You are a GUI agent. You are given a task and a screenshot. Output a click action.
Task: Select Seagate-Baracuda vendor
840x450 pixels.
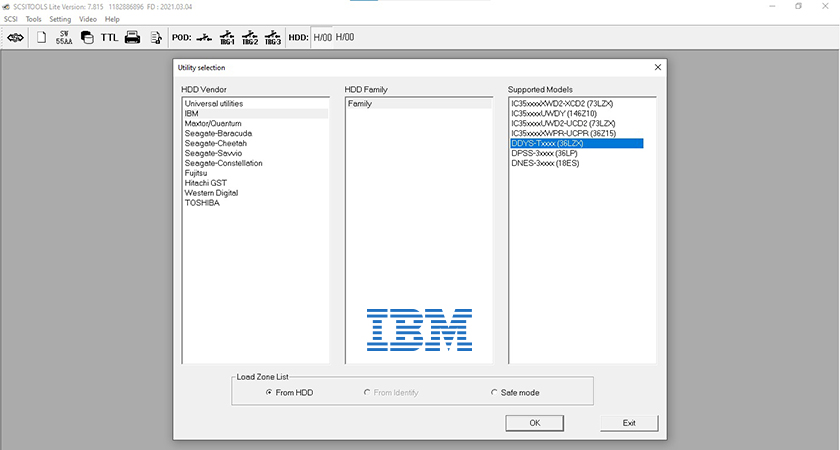[x=256, y=133]
